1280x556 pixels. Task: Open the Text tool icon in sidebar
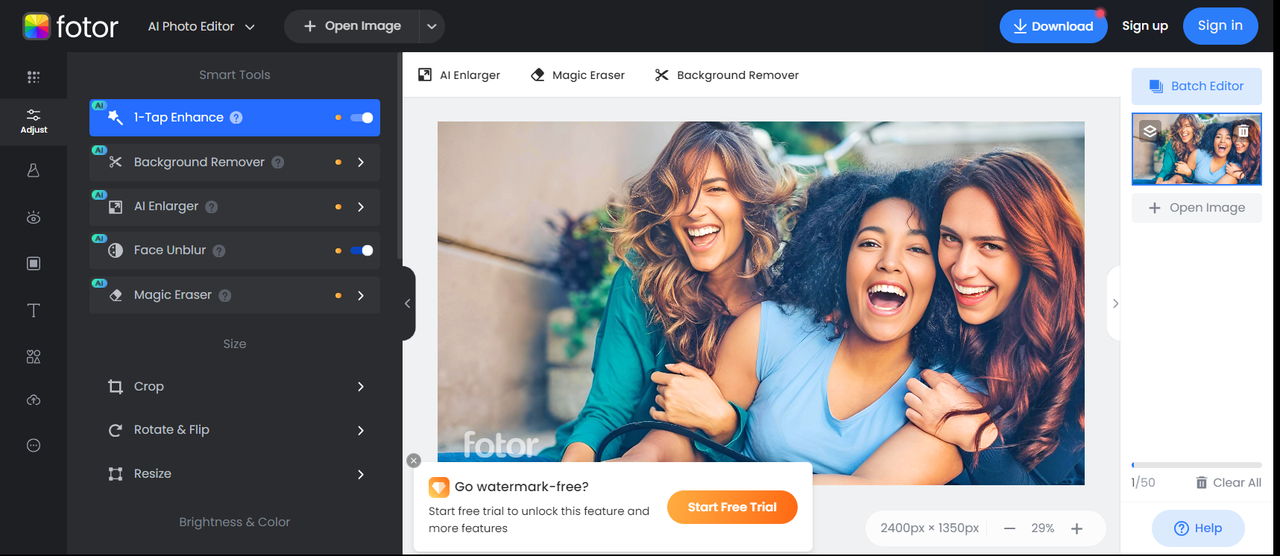pyautogui.click(x=33, y=310)
